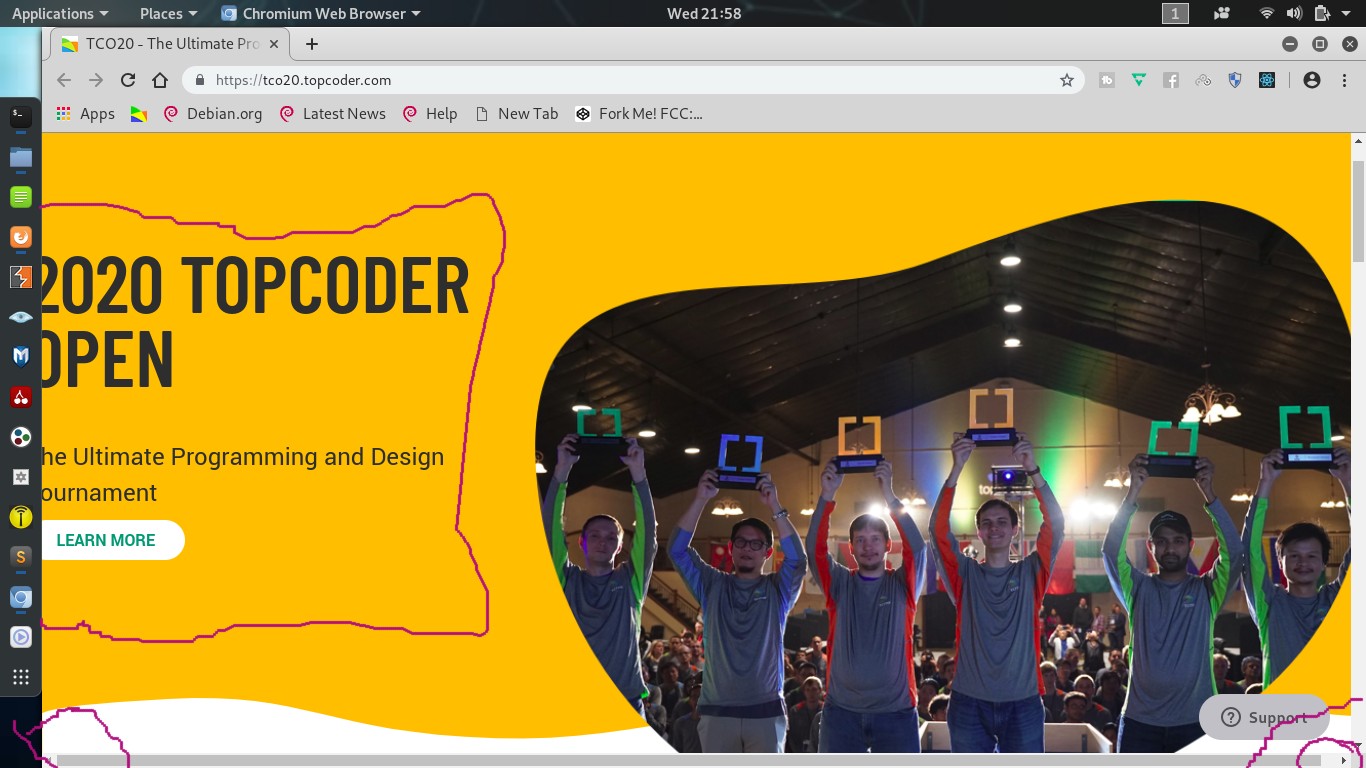Click the battery status icon
This screenshot has width=1366, height=768.
pyautogui.click(x=1322, y=13)
